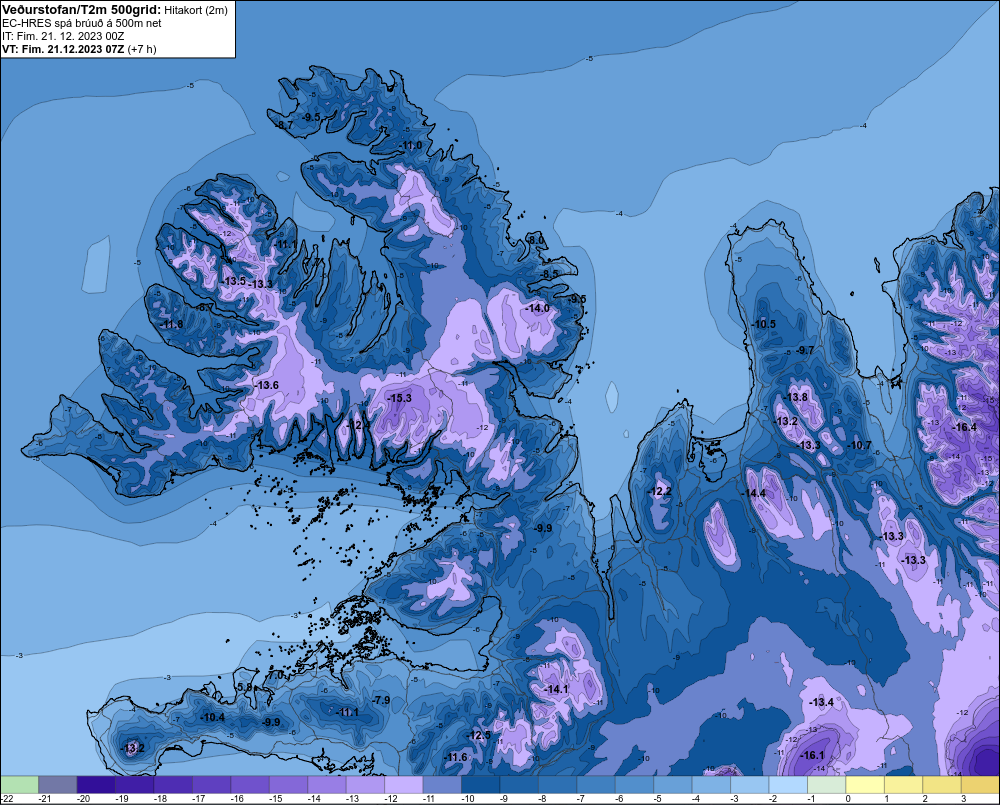Click the -8.0 temperature label on the map

(x=536, y=240)
